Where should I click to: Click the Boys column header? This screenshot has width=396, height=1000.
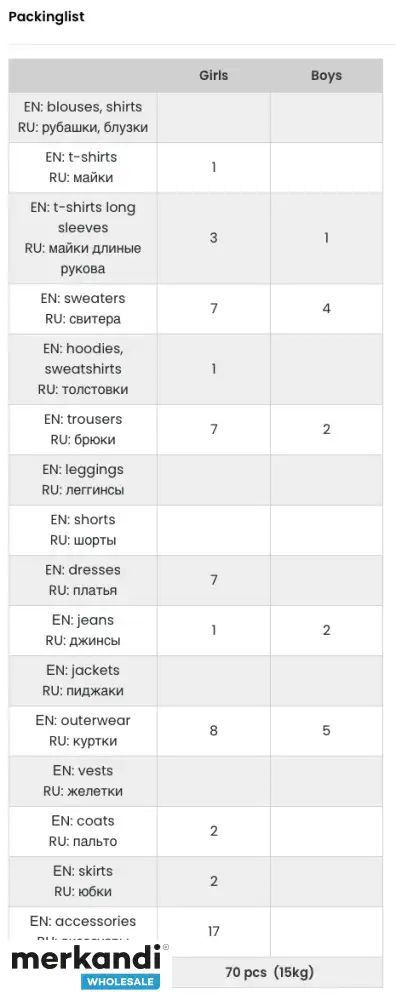[326, 75]
